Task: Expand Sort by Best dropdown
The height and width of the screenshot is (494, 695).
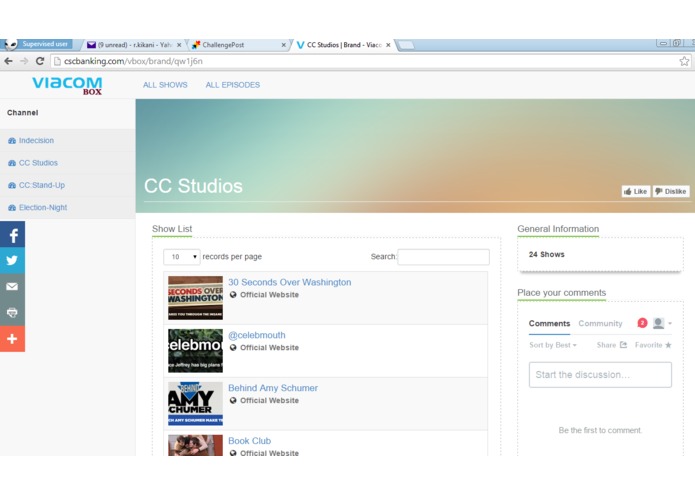Action: pos(553,345)
